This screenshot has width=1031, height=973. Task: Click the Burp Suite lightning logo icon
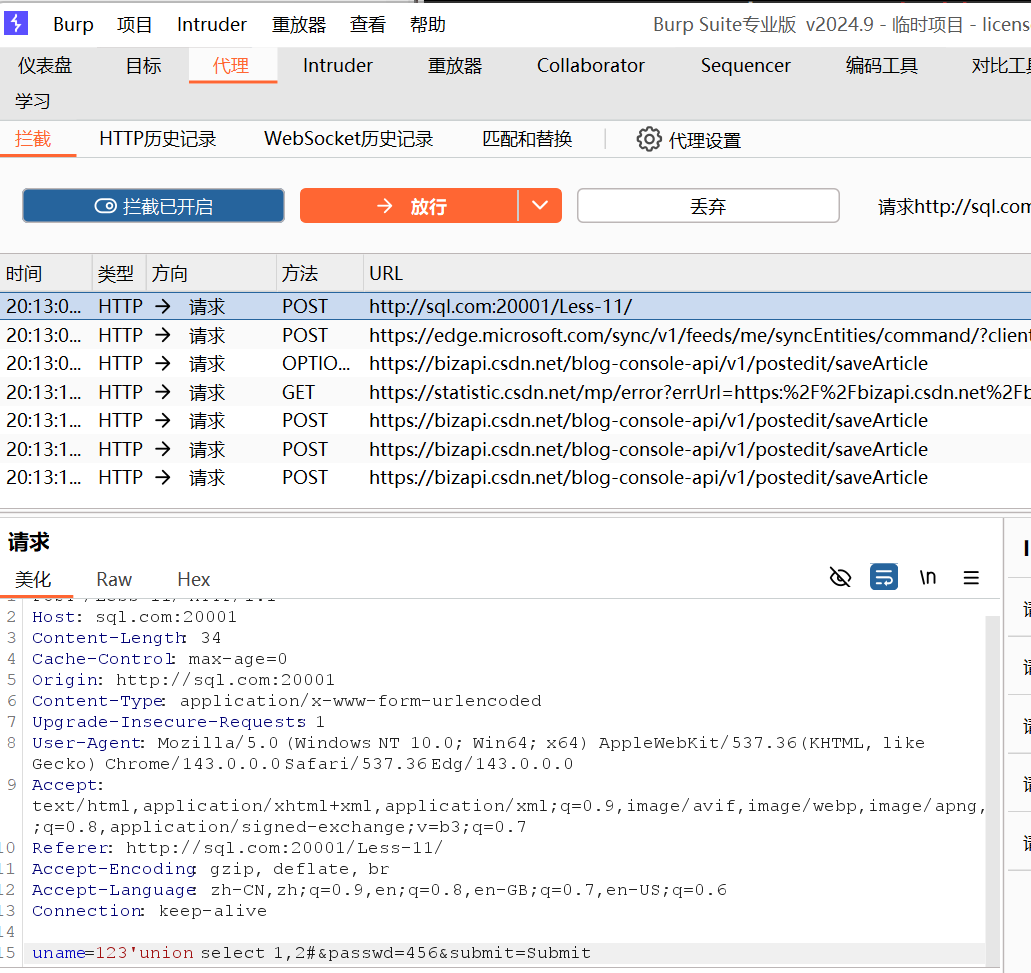pos(16,24)
